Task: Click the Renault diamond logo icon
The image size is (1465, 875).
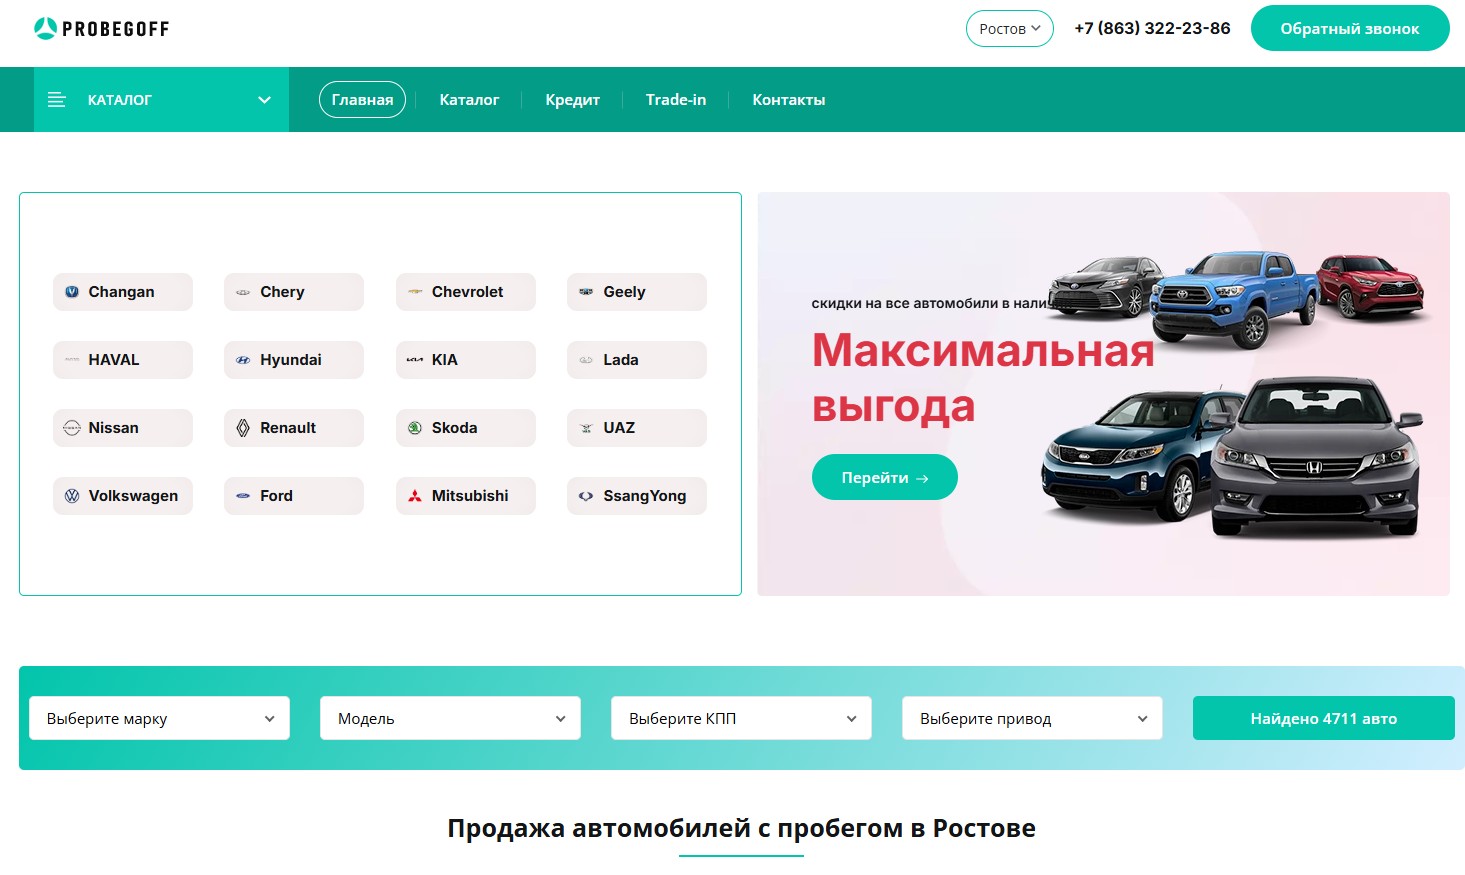Action: [x=243, y=428]
